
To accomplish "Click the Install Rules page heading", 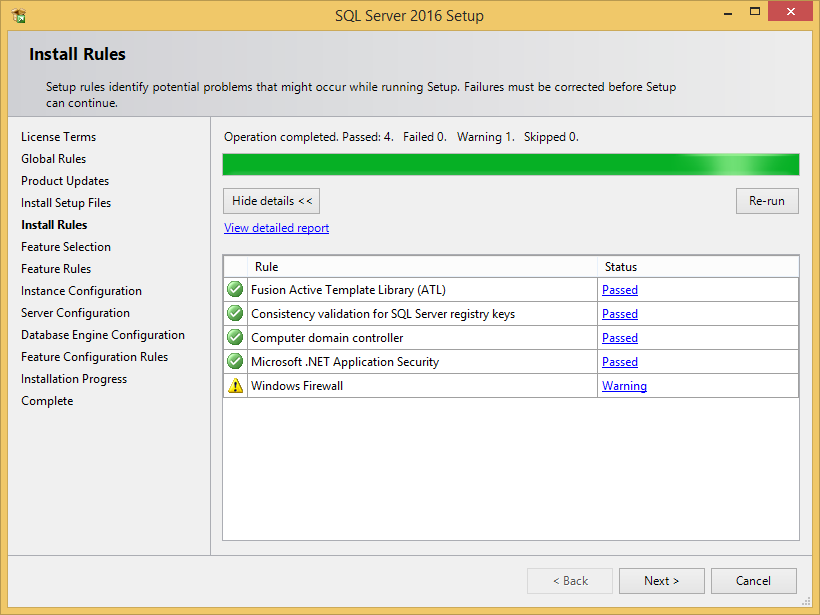I will click(x=77, y=54).
